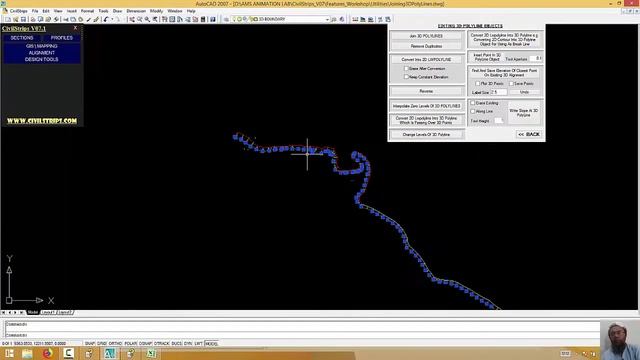The height and width of the screenshot is (360, 640).
Task: Open DESIGN TOOLS in CivilStrips panel
Action: pyautogui.click(x=42, y=59)
